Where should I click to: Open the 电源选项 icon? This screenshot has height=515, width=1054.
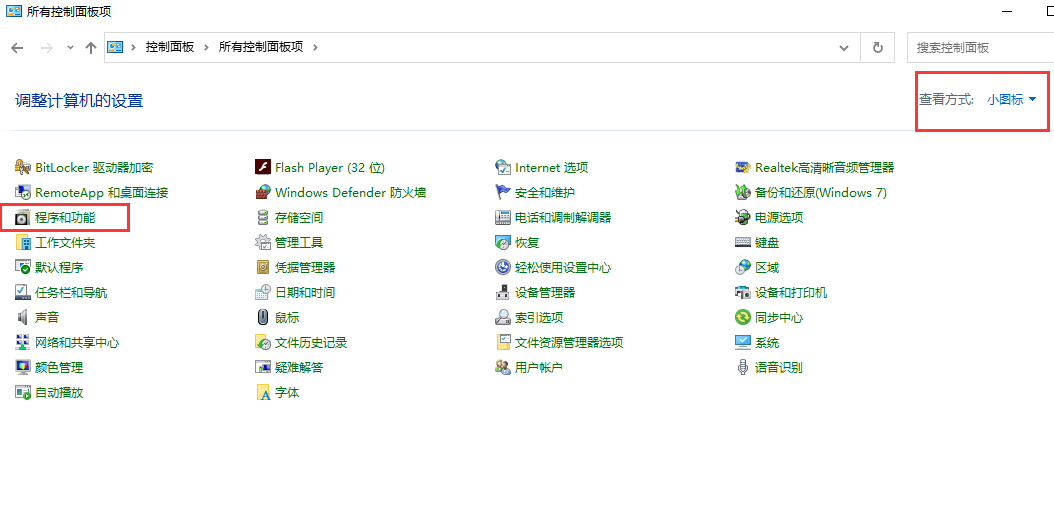click(743, 218)
